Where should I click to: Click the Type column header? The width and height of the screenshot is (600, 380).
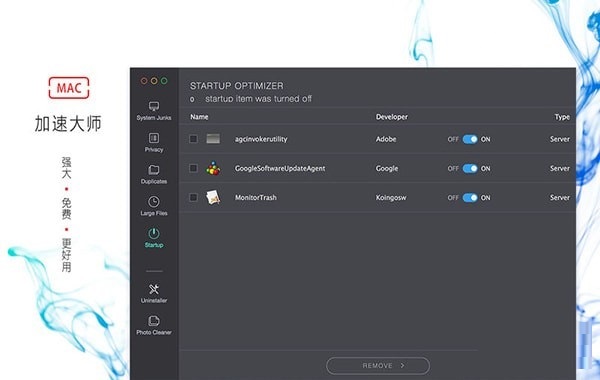(562, 117)
